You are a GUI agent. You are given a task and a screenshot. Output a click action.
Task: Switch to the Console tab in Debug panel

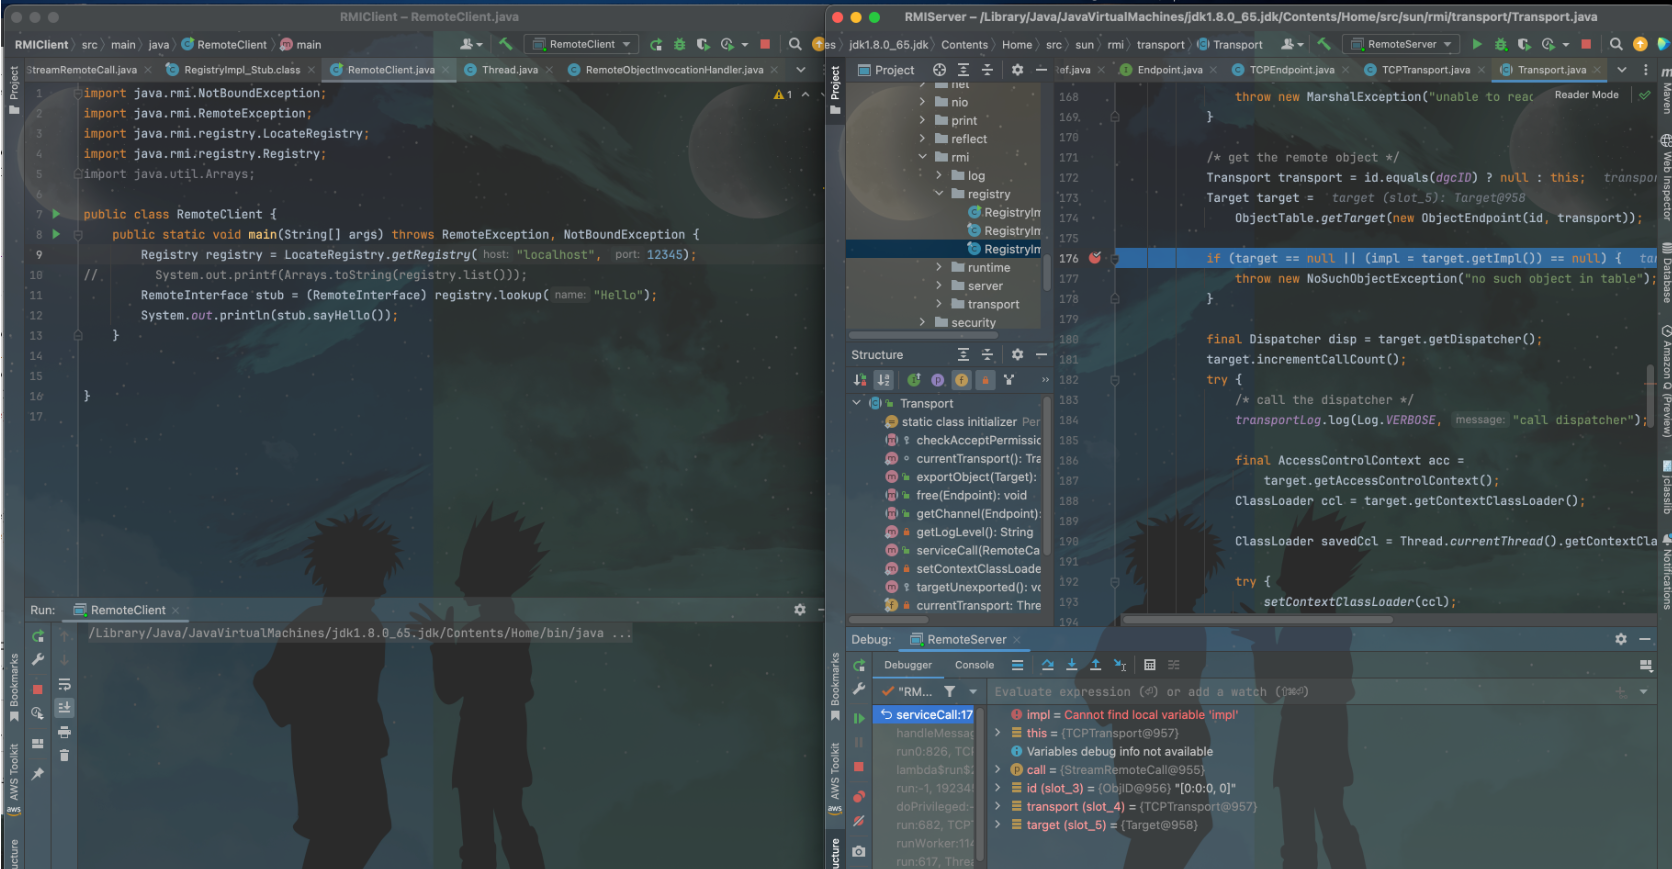(x=974, y=665)
